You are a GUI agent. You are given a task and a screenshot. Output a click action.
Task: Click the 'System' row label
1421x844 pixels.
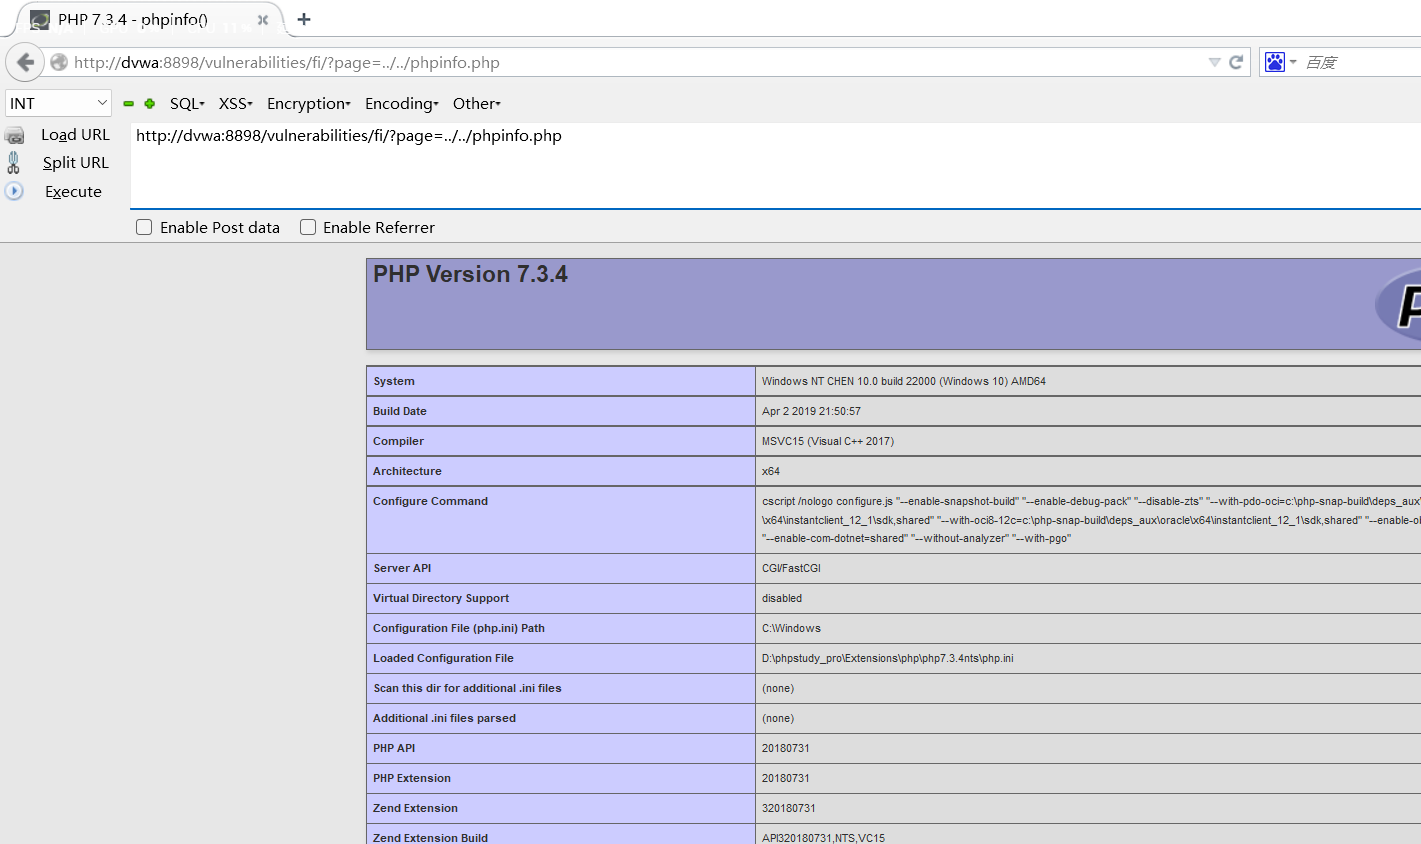click(x=394, y=381)
